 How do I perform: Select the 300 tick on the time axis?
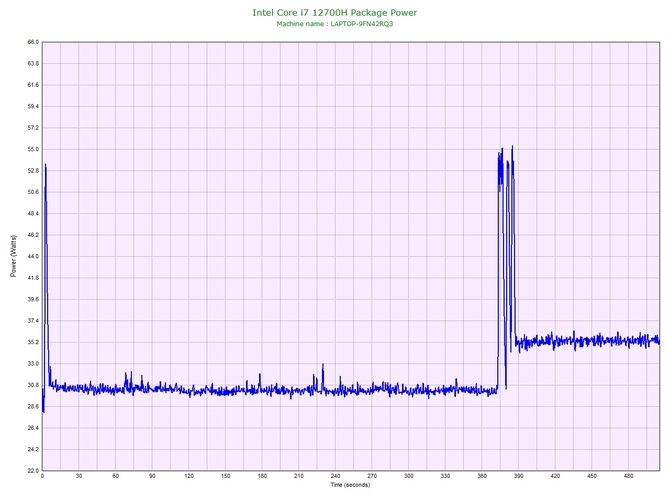point(409,476)
